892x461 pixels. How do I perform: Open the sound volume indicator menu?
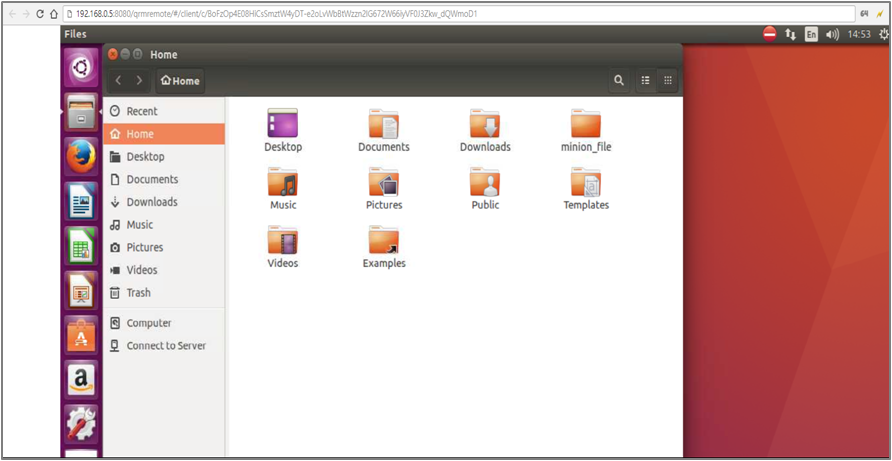832,34
